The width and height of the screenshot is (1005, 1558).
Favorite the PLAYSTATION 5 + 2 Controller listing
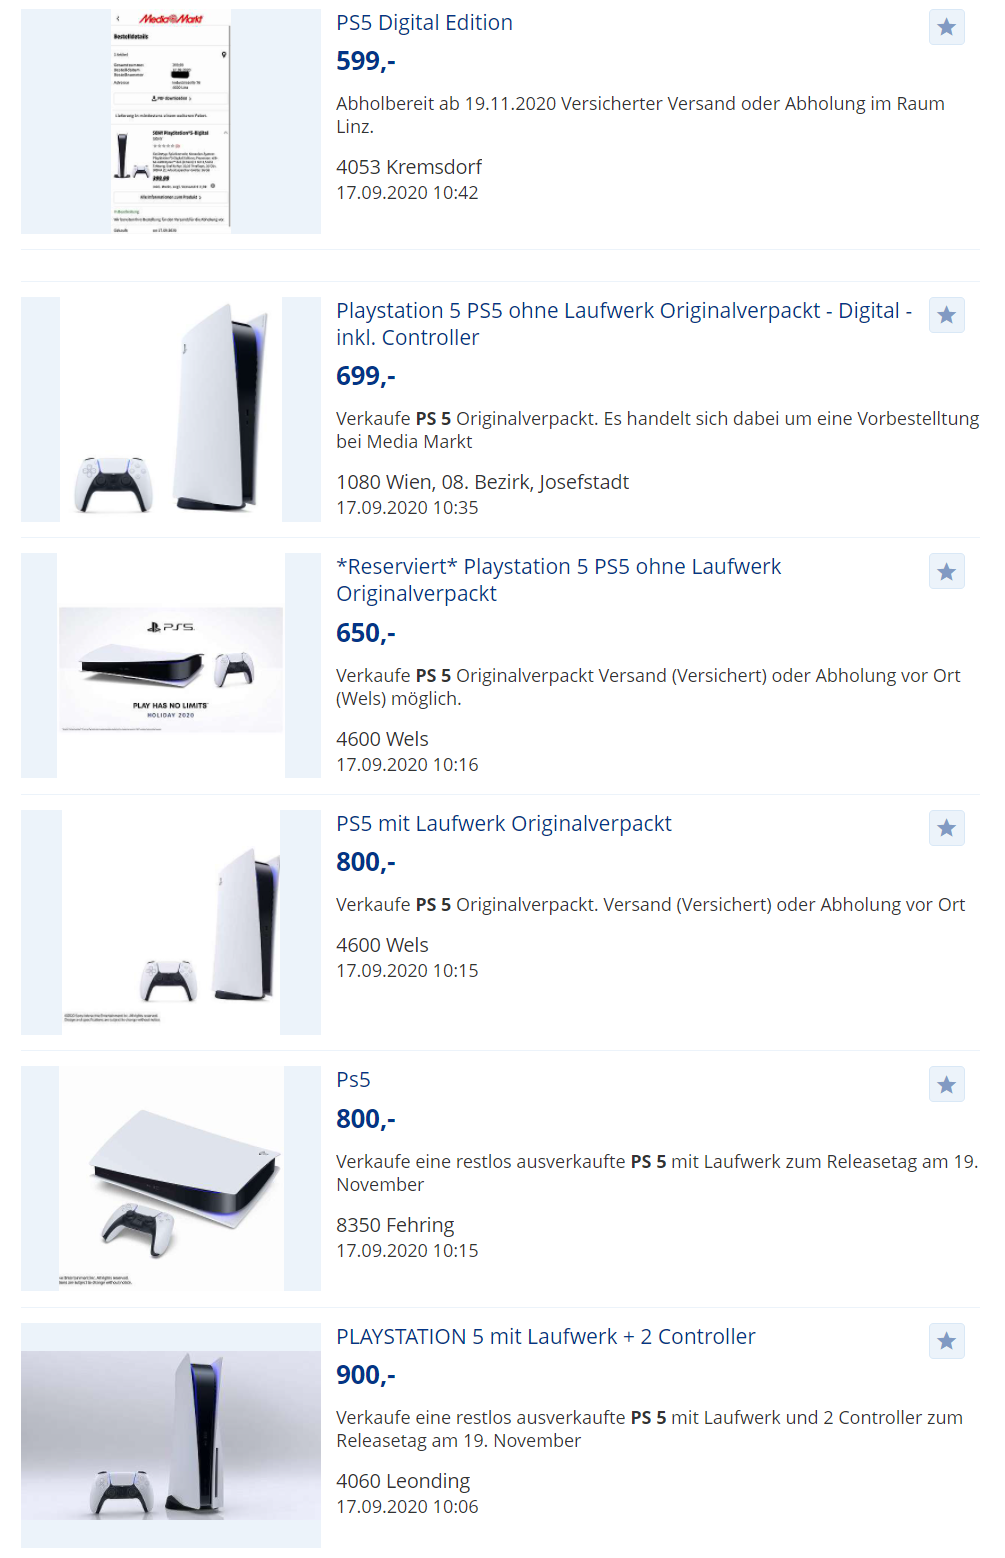click(946, 1341)
